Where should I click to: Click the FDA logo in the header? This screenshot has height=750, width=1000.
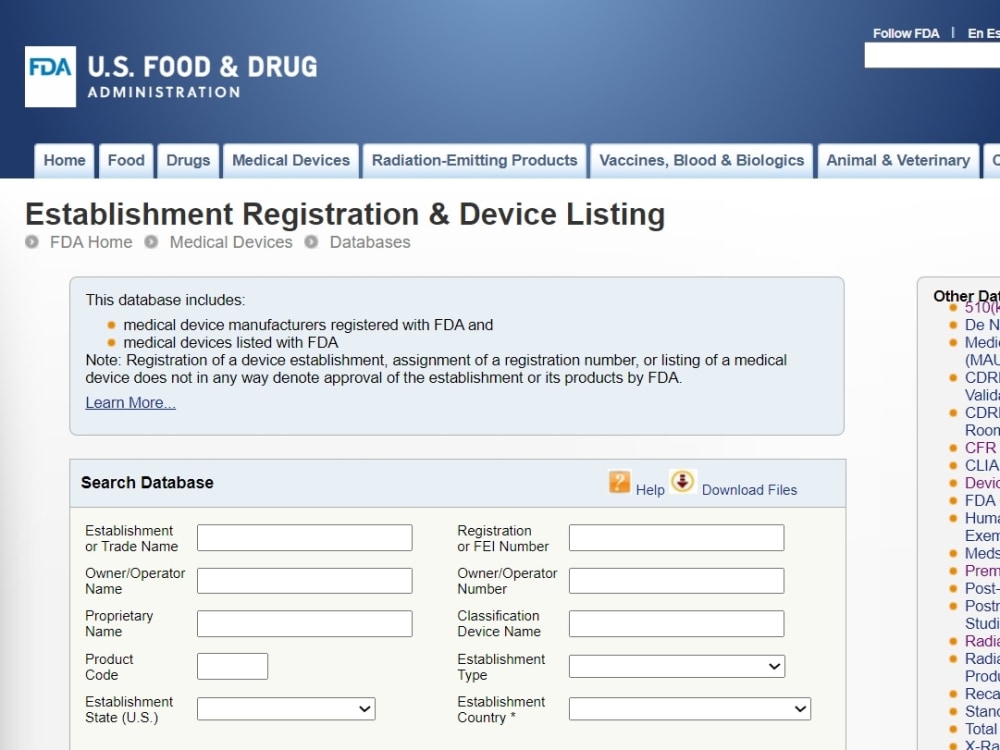click(x=49, y=76)
